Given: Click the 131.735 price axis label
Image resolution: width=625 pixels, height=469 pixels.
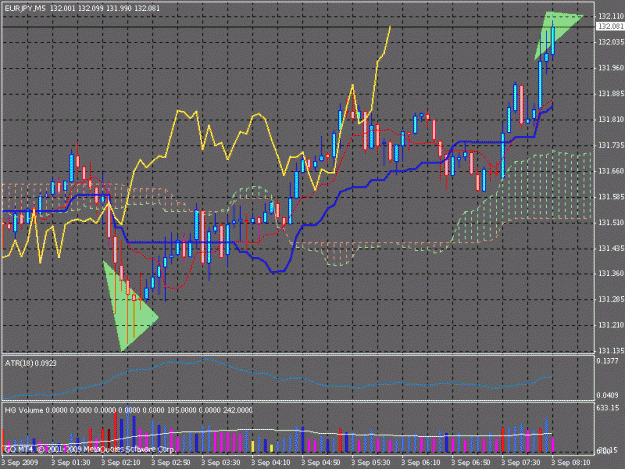Looking at the screenshot, I should click(611, 145).
